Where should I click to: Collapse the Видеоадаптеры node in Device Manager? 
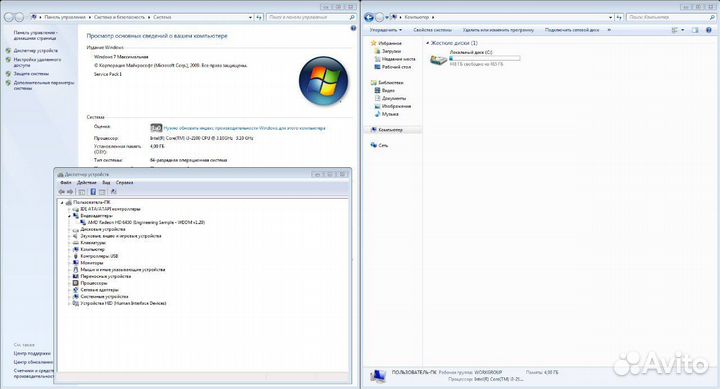tap(70, 216)
